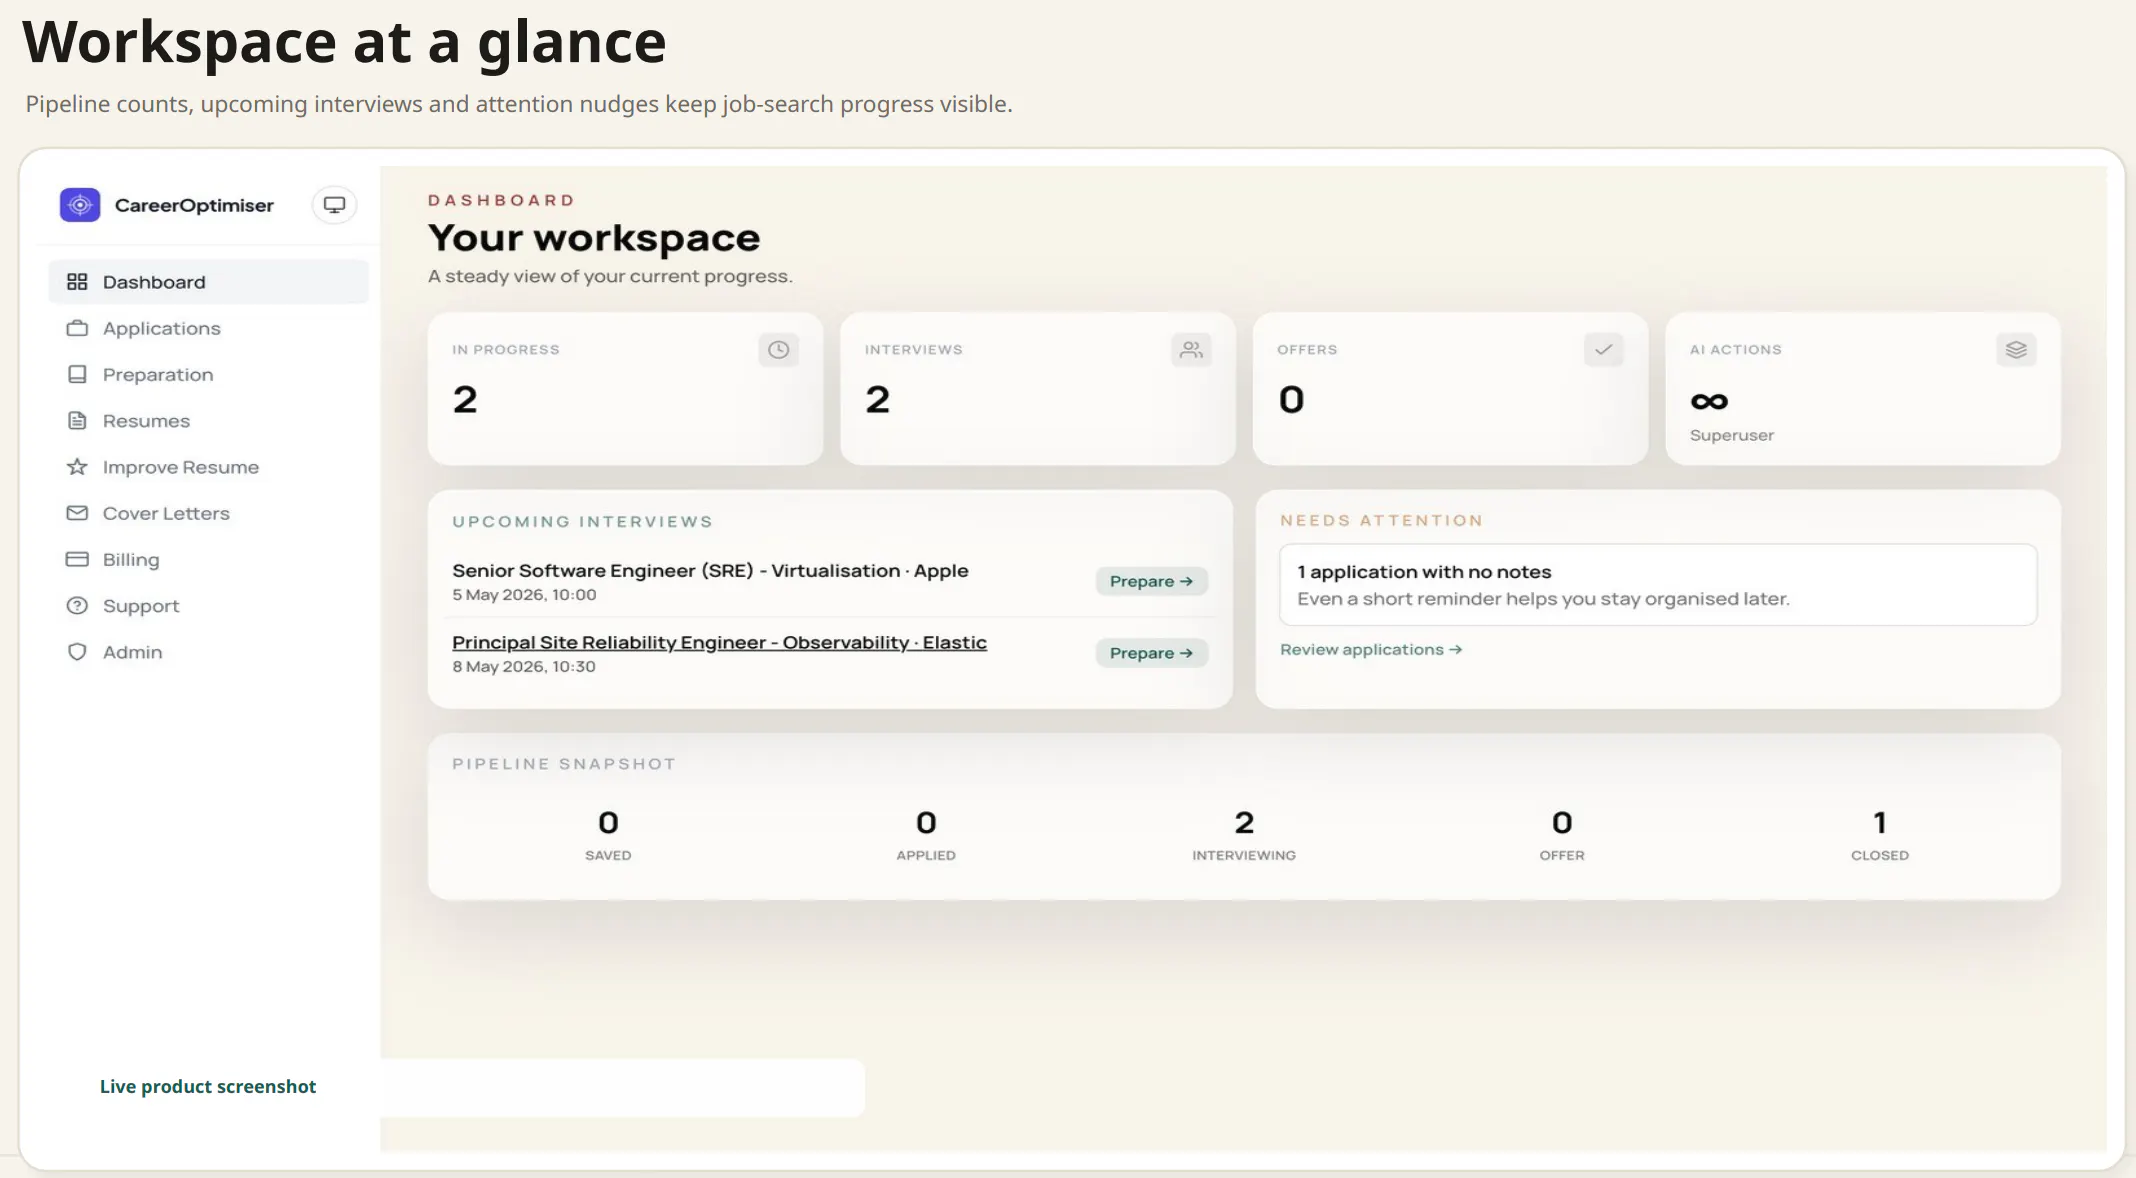Click the '1 application with no notes' notice
The height and width of the screenshot is (1178, 2136).
point(1658,585)
